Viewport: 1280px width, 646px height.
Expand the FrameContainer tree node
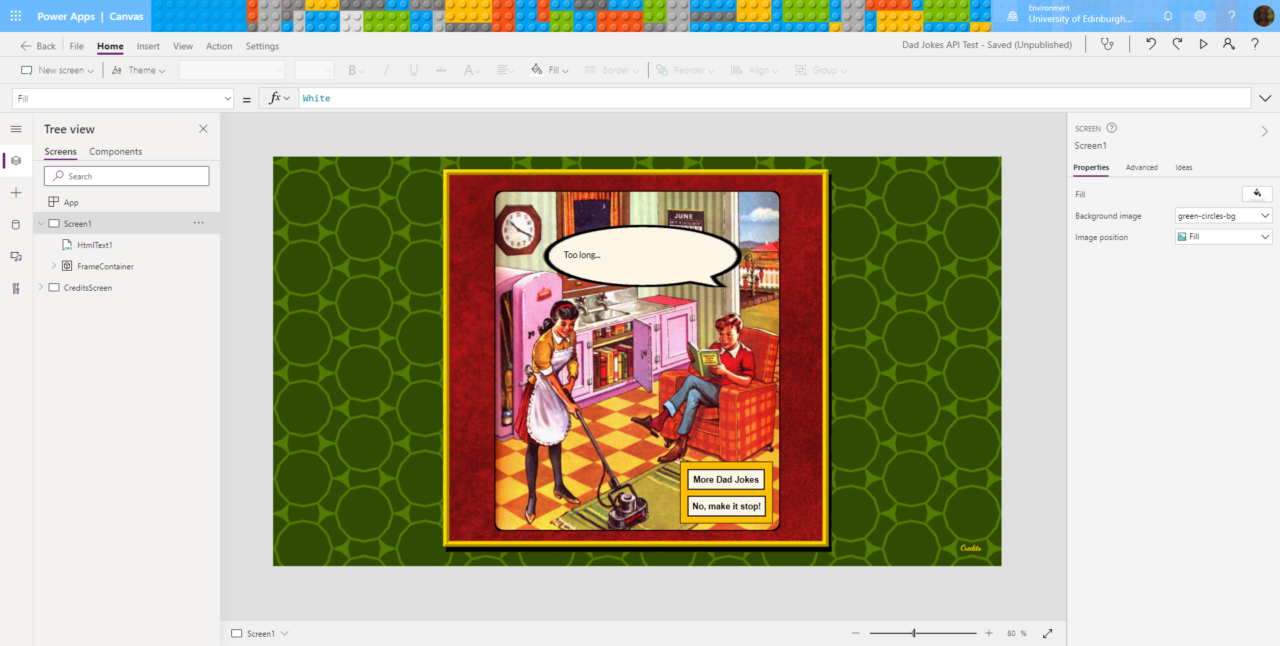54,266
